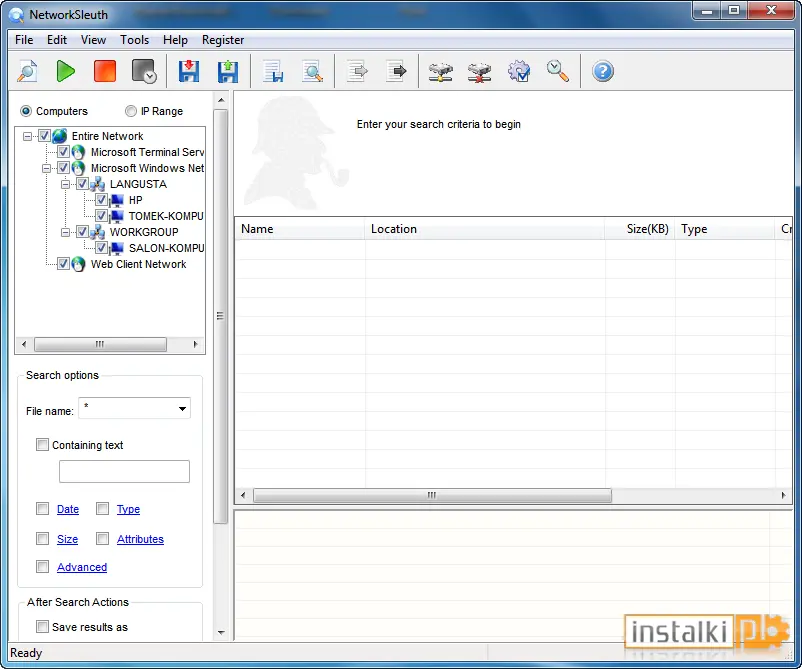Viewport: 802px width, 669px height.
Task: Open the settings gear icon in toolbar
Action: 519,71
